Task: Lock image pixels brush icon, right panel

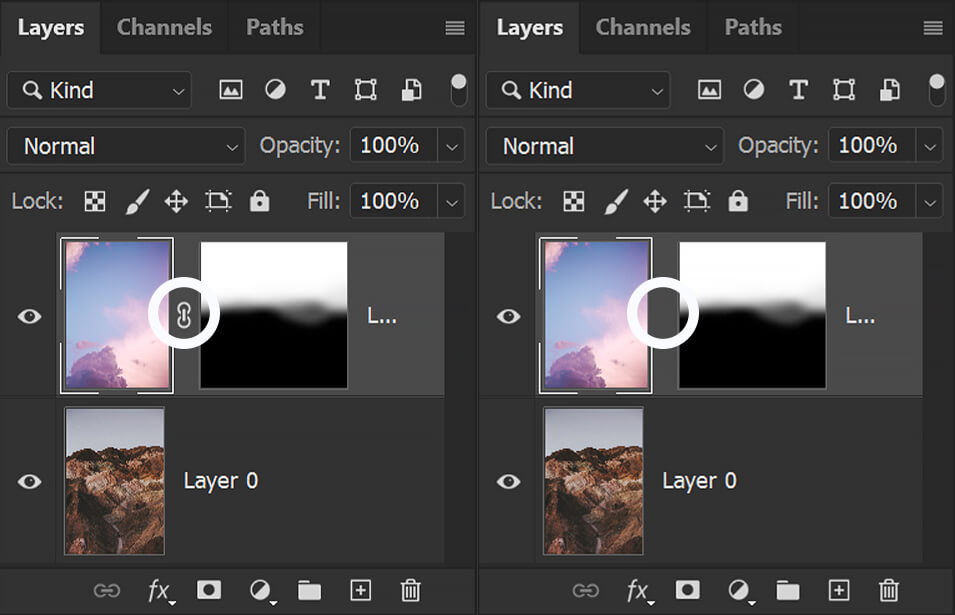Action: [616, 201]
